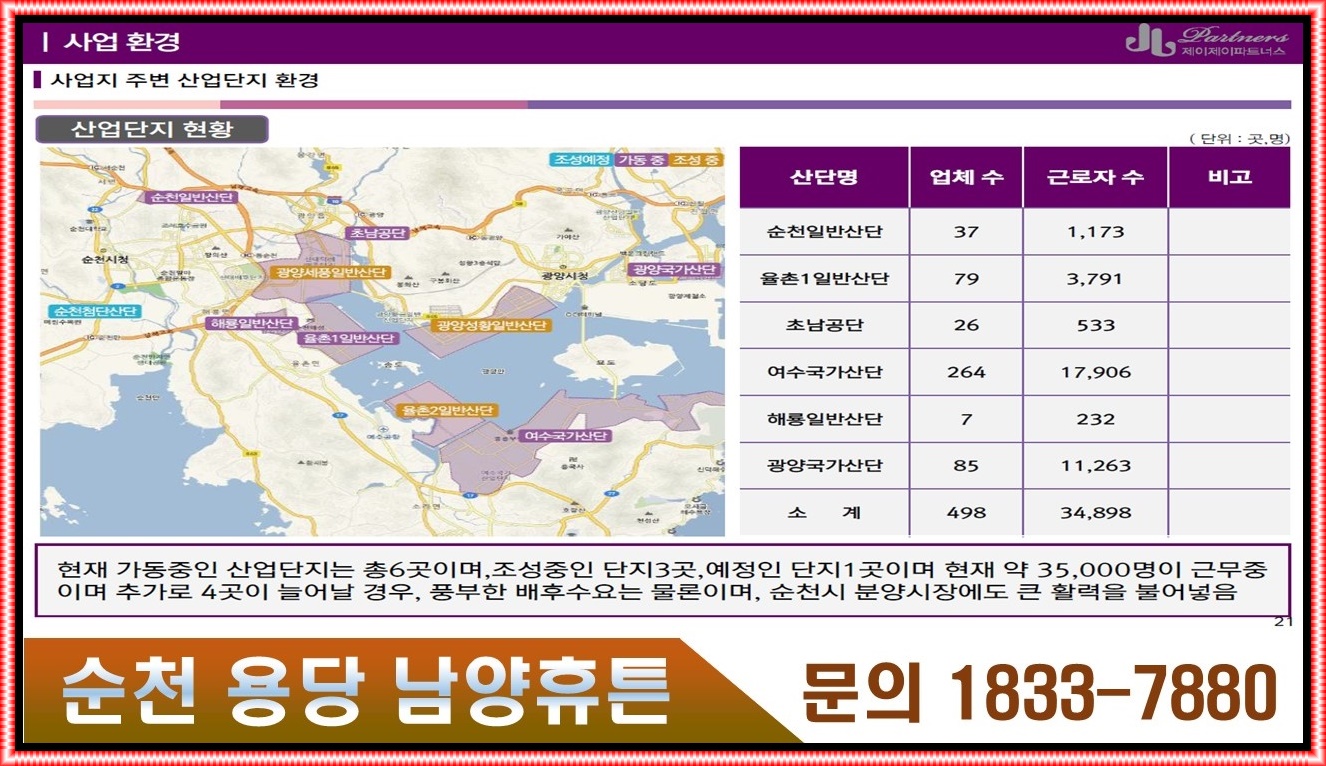This screenshot has width=1326, height=766.
Task: Click the company count cell 26
Action: pos(966,325)
